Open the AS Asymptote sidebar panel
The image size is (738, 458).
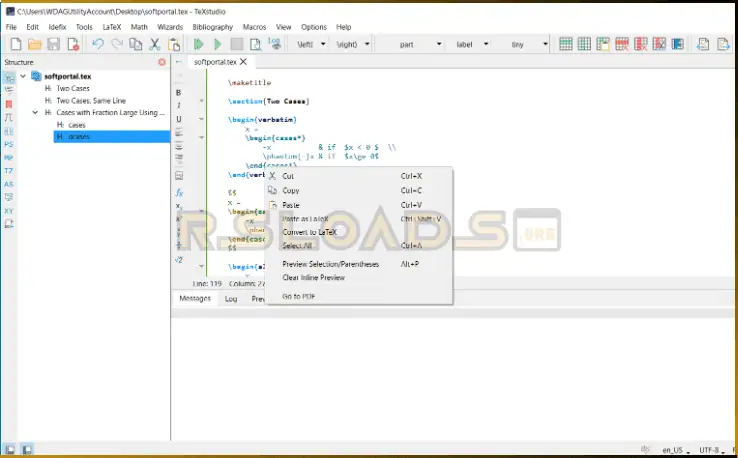9,184
